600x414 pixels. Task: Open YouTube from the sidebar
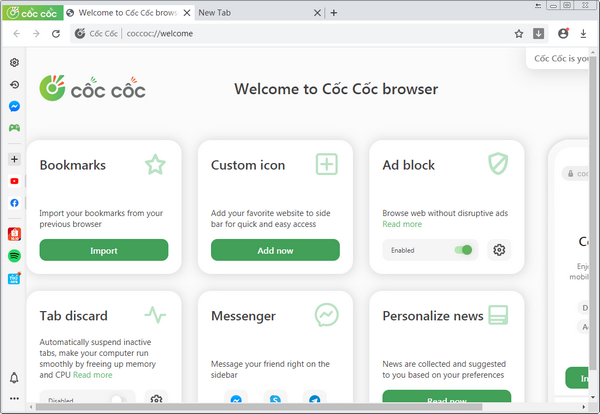click(x=14, y=181)
